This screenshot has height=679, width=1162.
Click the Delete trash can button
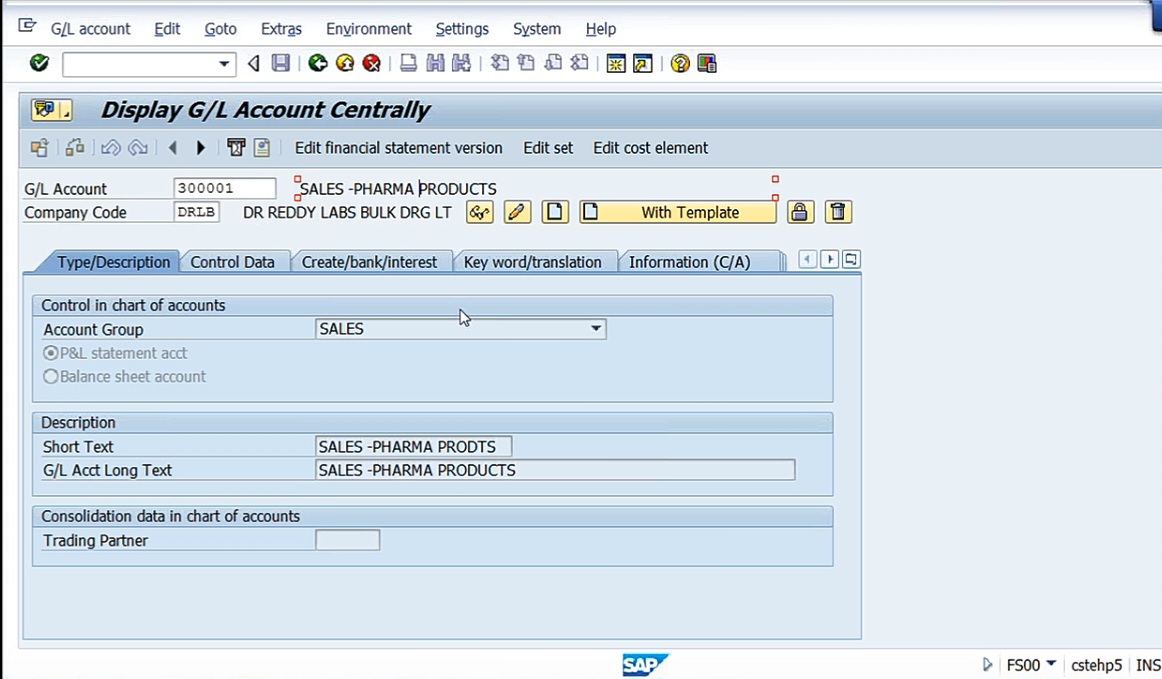pos(838,212)
